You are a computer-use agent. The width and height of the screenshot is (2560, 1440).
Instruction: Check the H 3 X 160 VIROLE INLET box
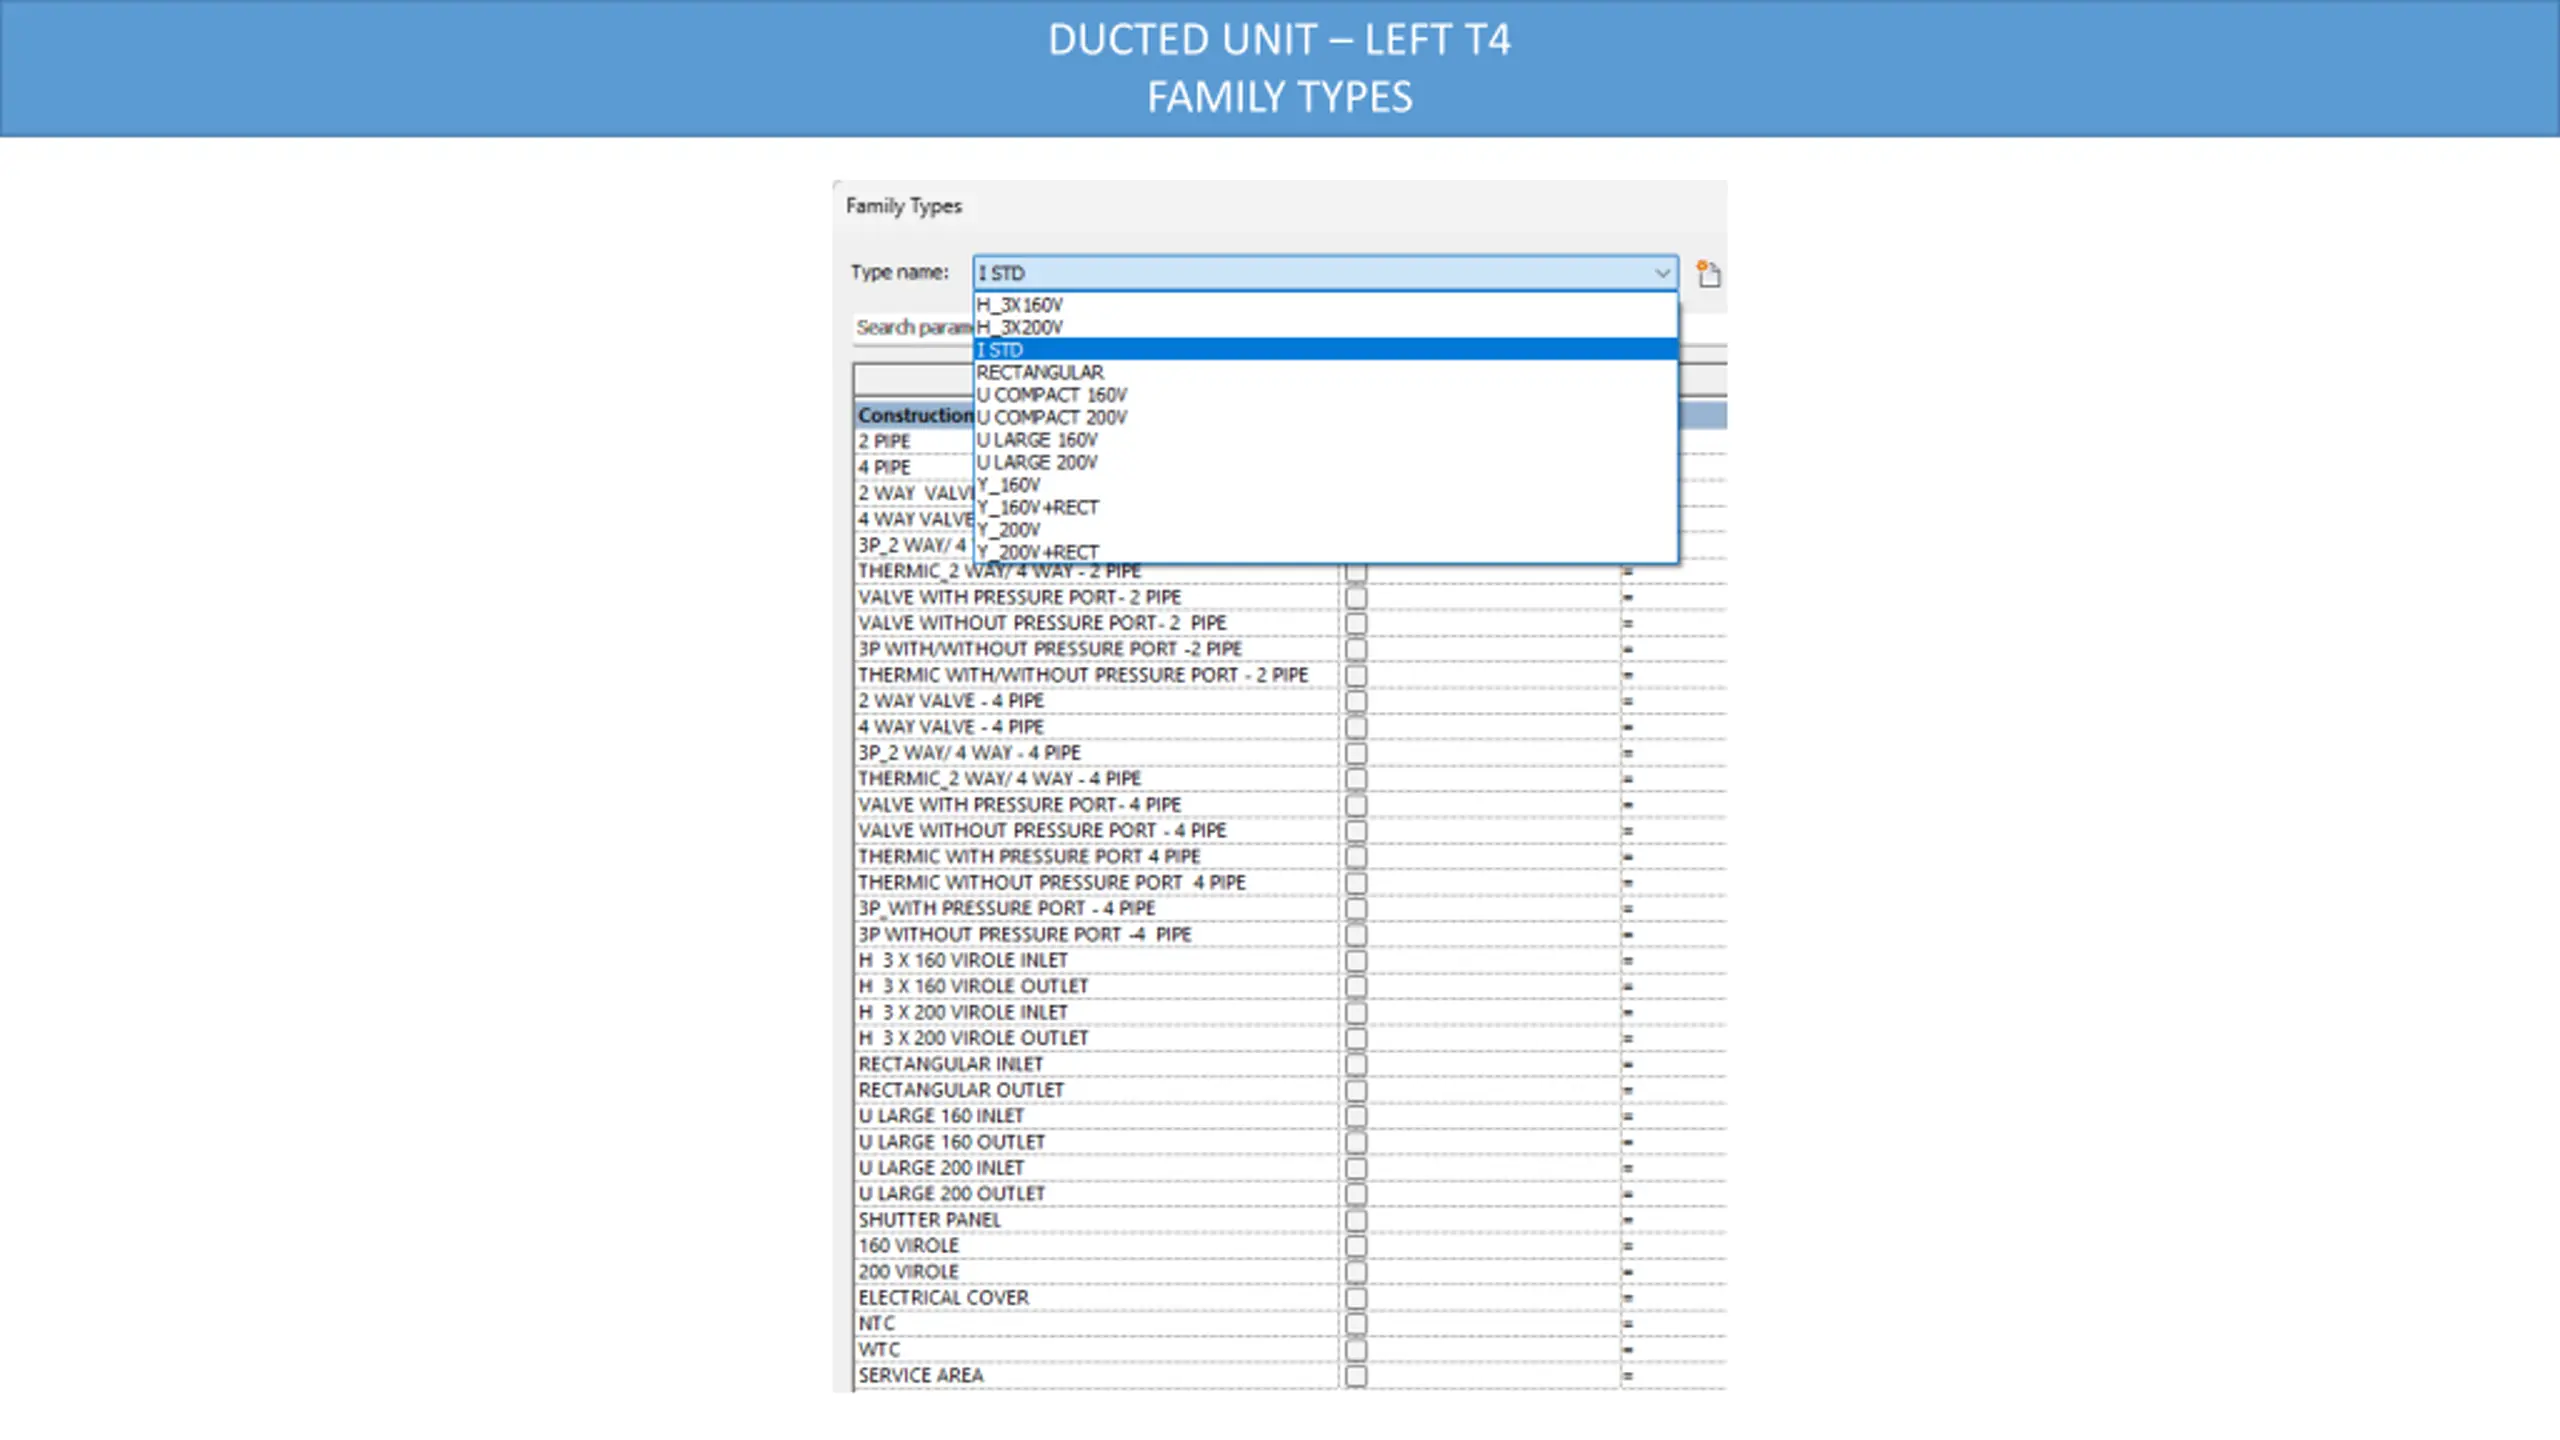coord(1356,961)
